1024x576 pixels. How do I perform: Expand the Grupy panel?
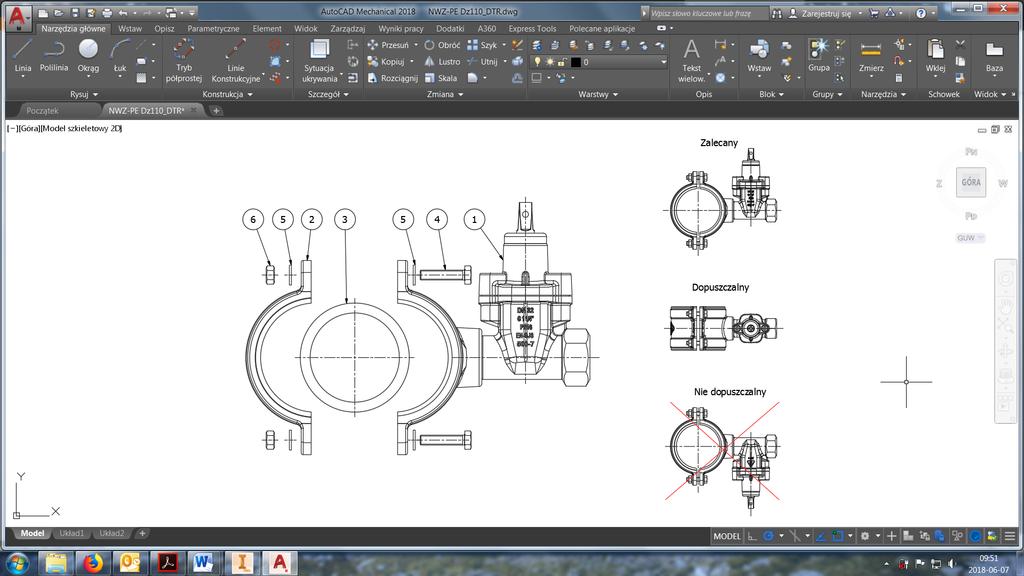pos(827,94)
